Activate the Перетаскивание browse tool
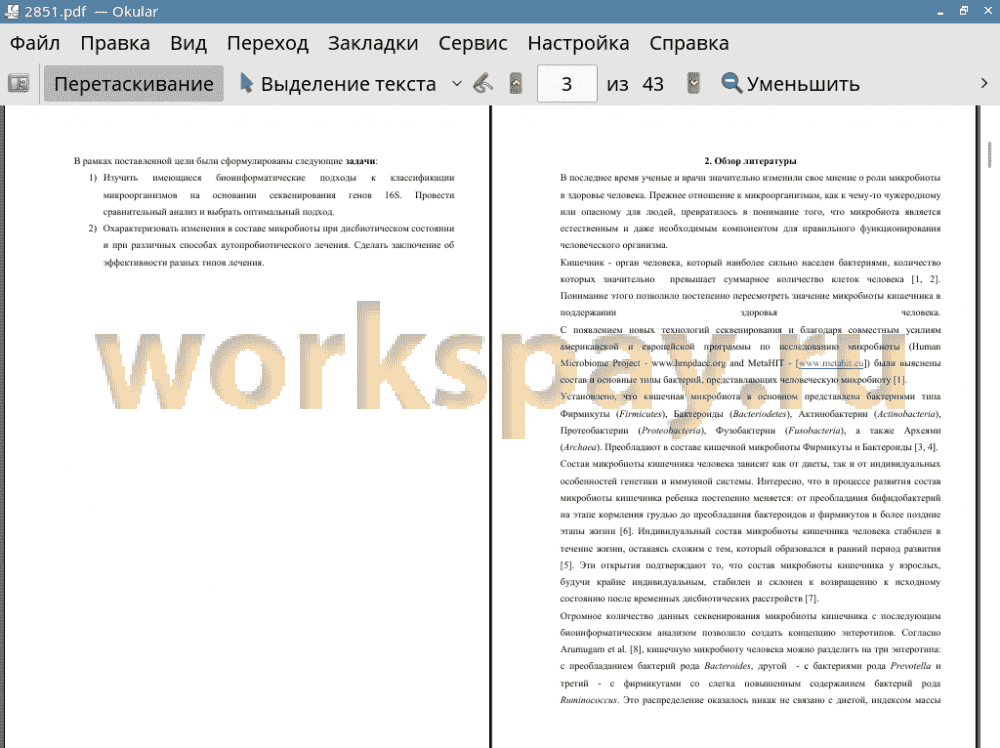1000x748 pixels. click(133, 84)
